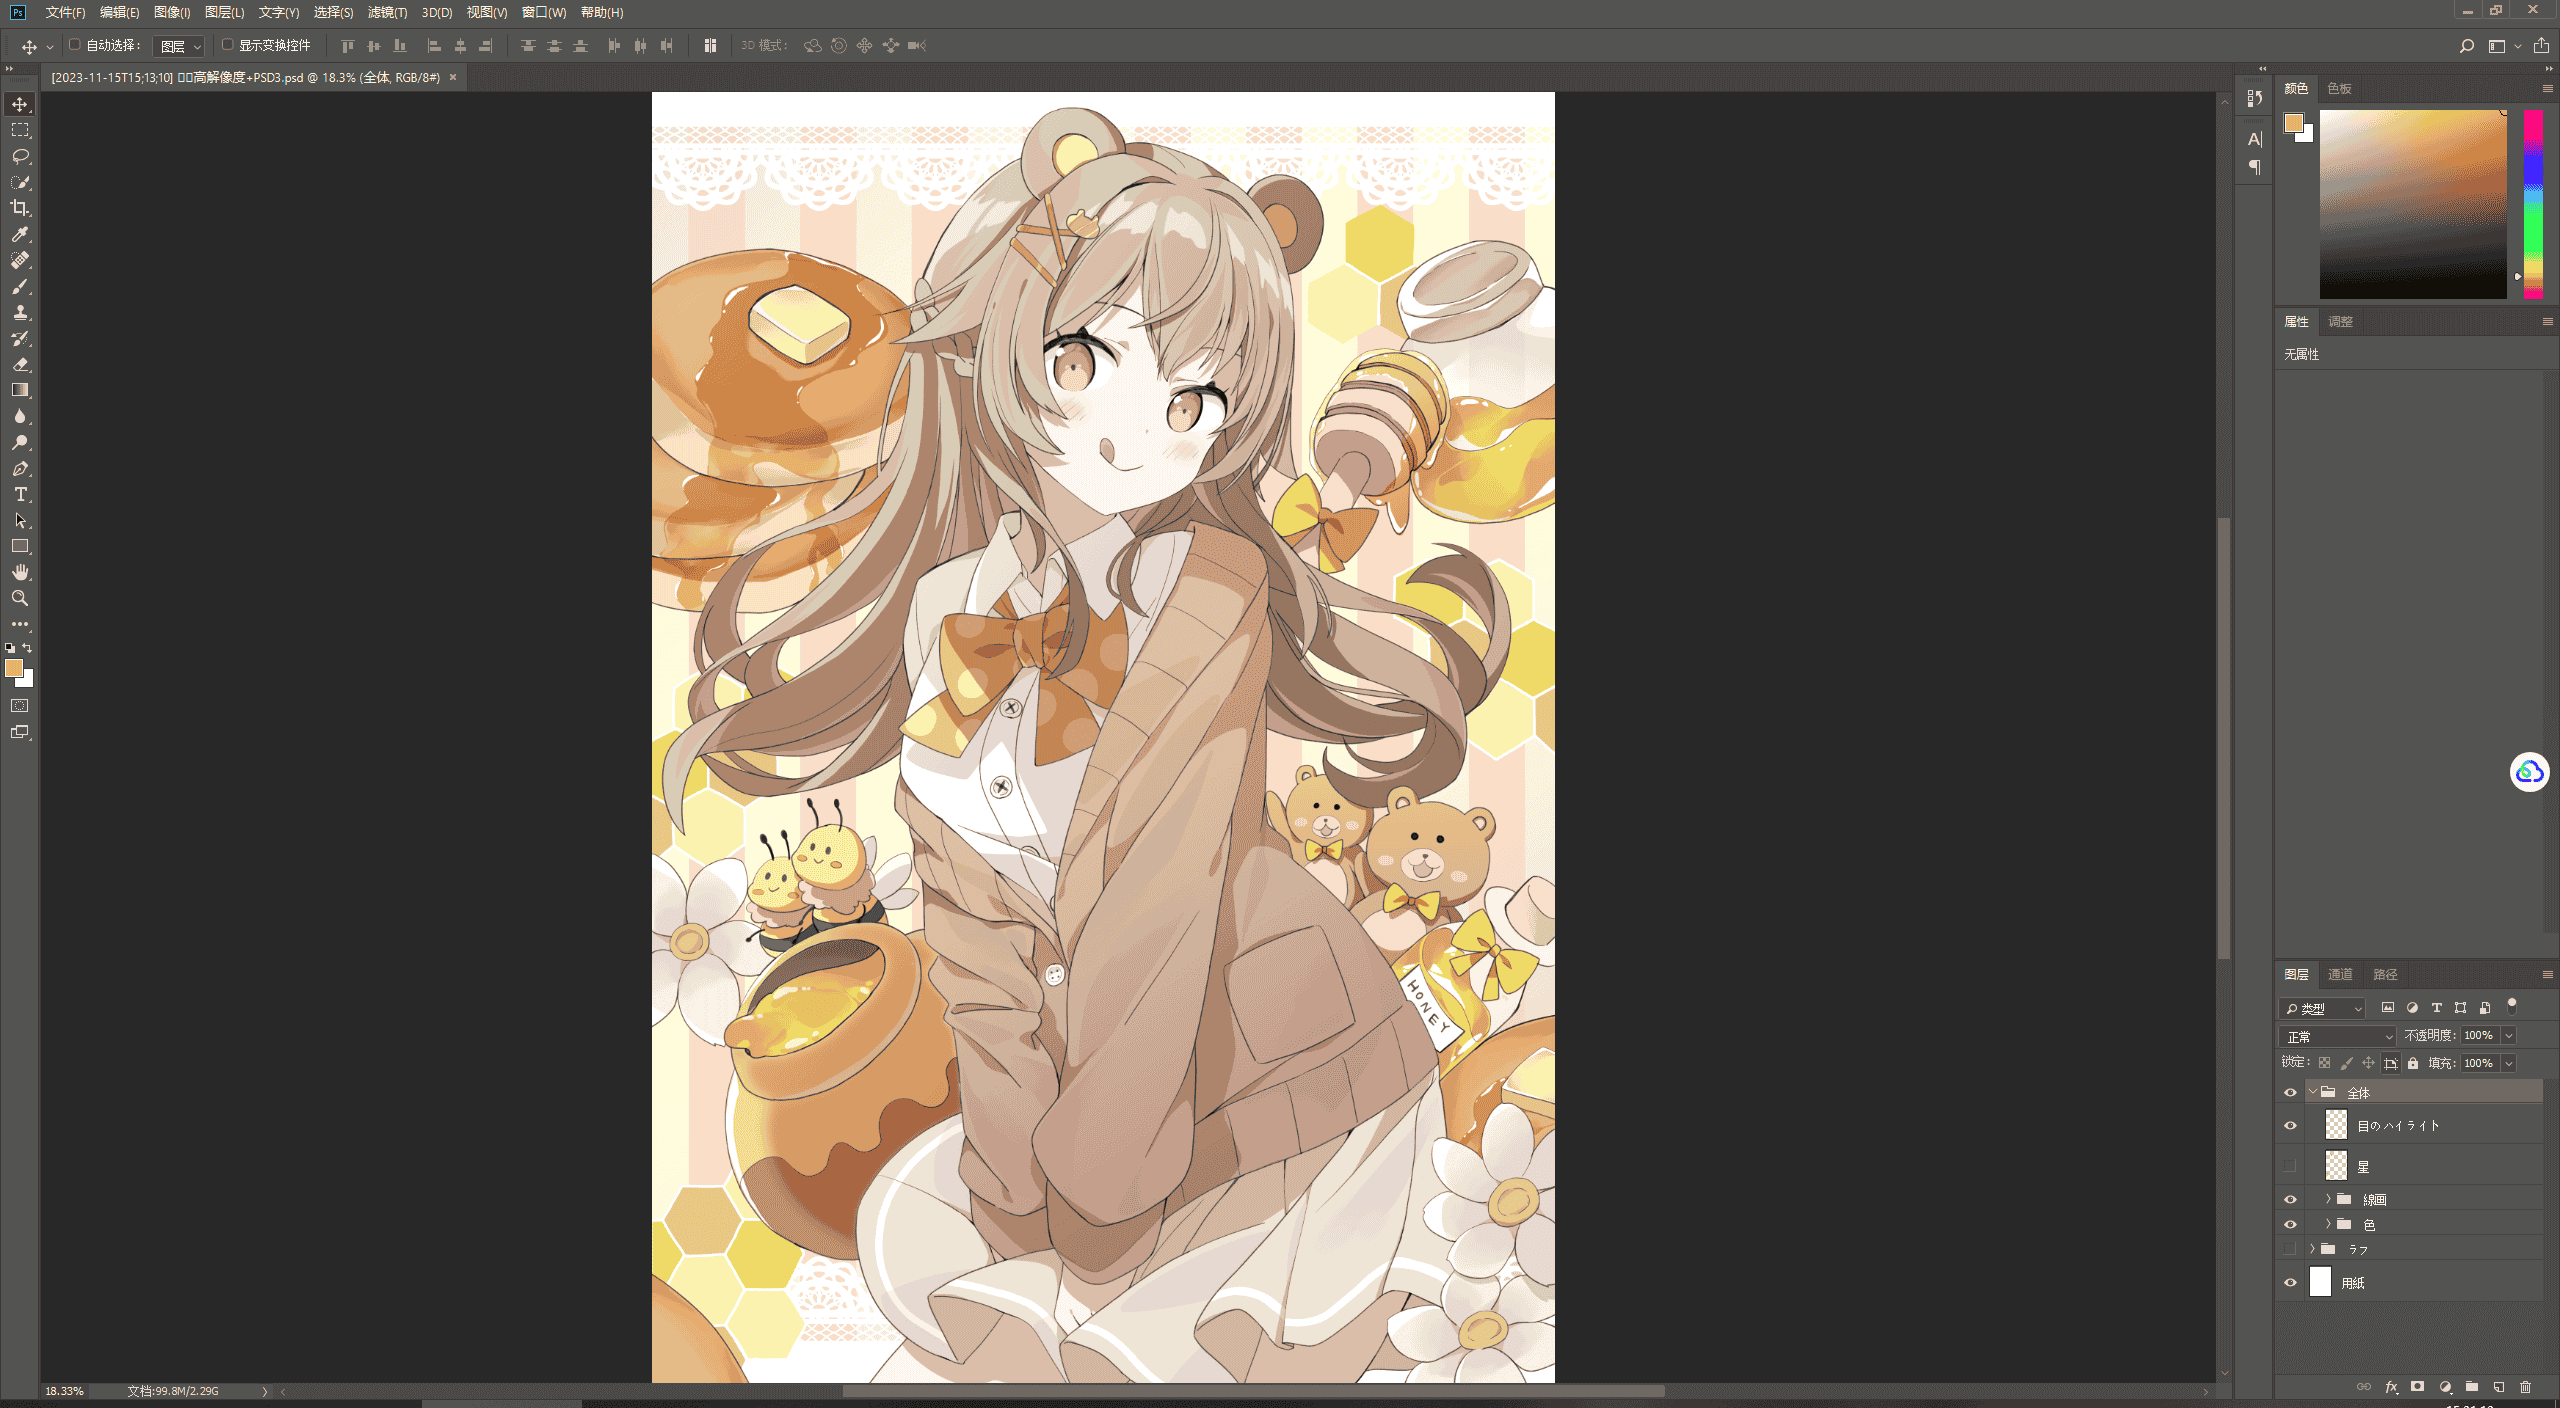2560x1408 pixels.
Task: Select the Horizontal Type tool
Action: [20, 494]
